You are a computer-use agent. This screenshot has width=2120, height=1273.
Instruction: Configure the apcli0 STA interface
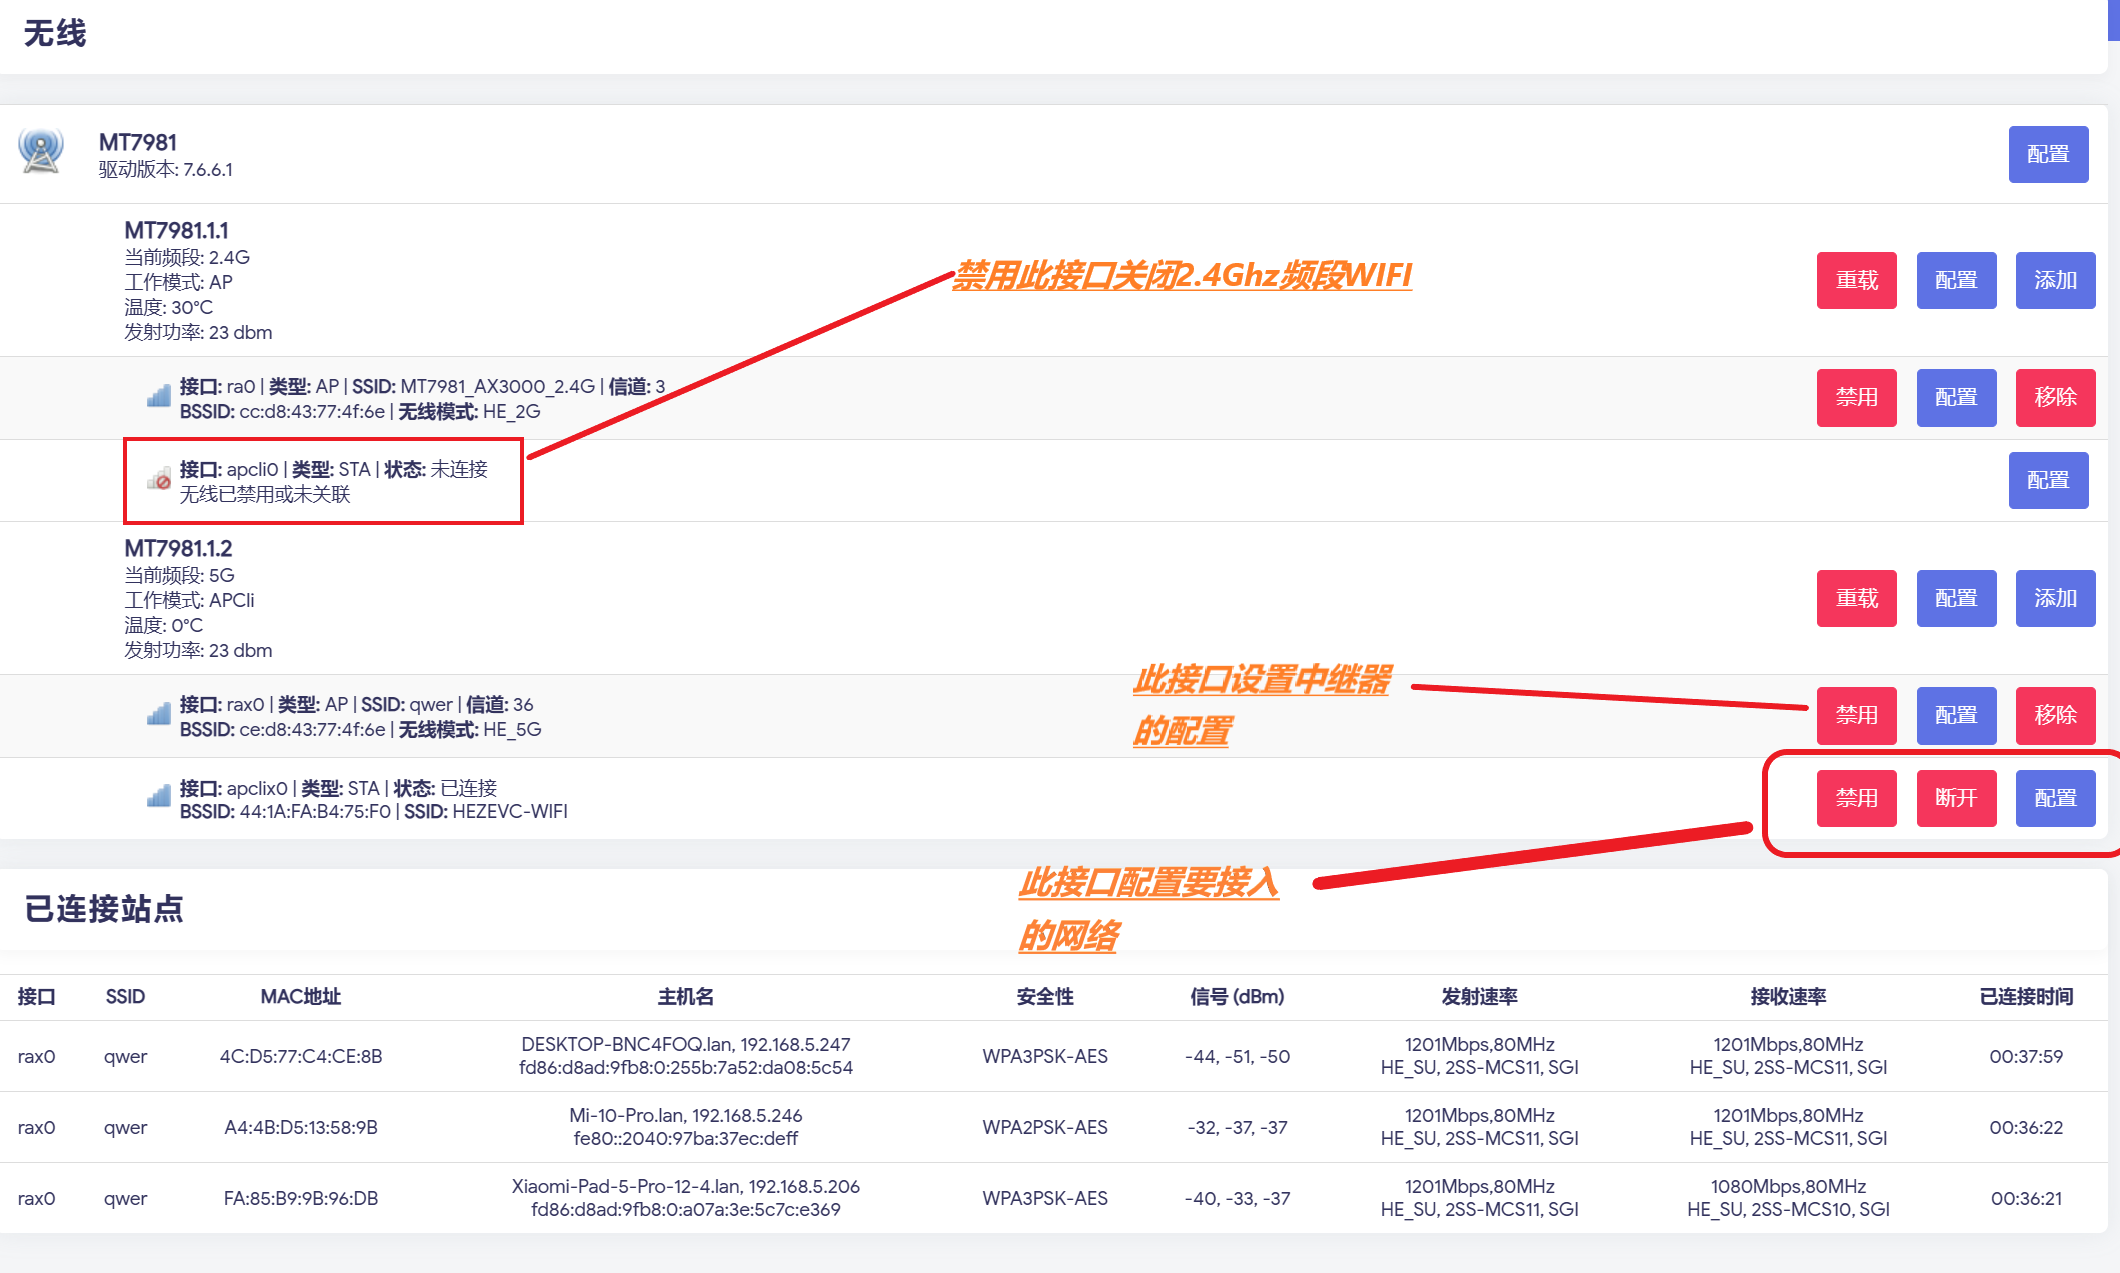(x=2048, y=480)
